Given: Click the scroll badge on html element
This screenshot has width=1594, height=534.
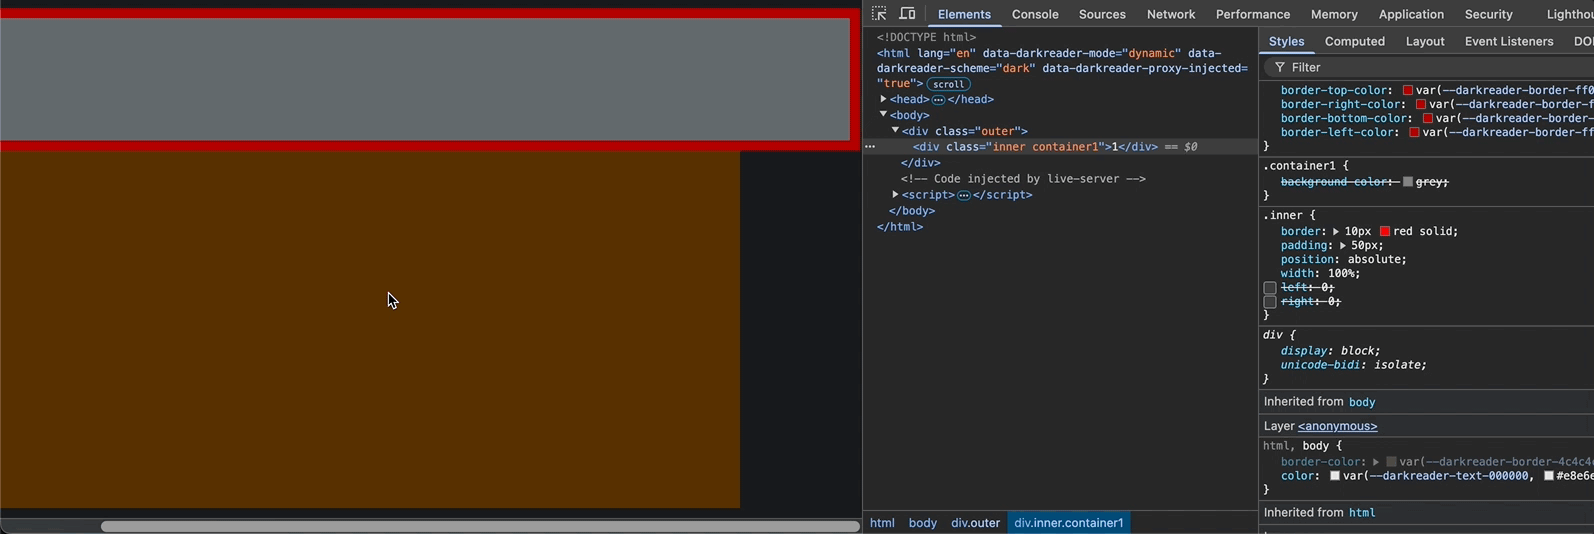Looking at the screenshot, I should click(949, 85).
